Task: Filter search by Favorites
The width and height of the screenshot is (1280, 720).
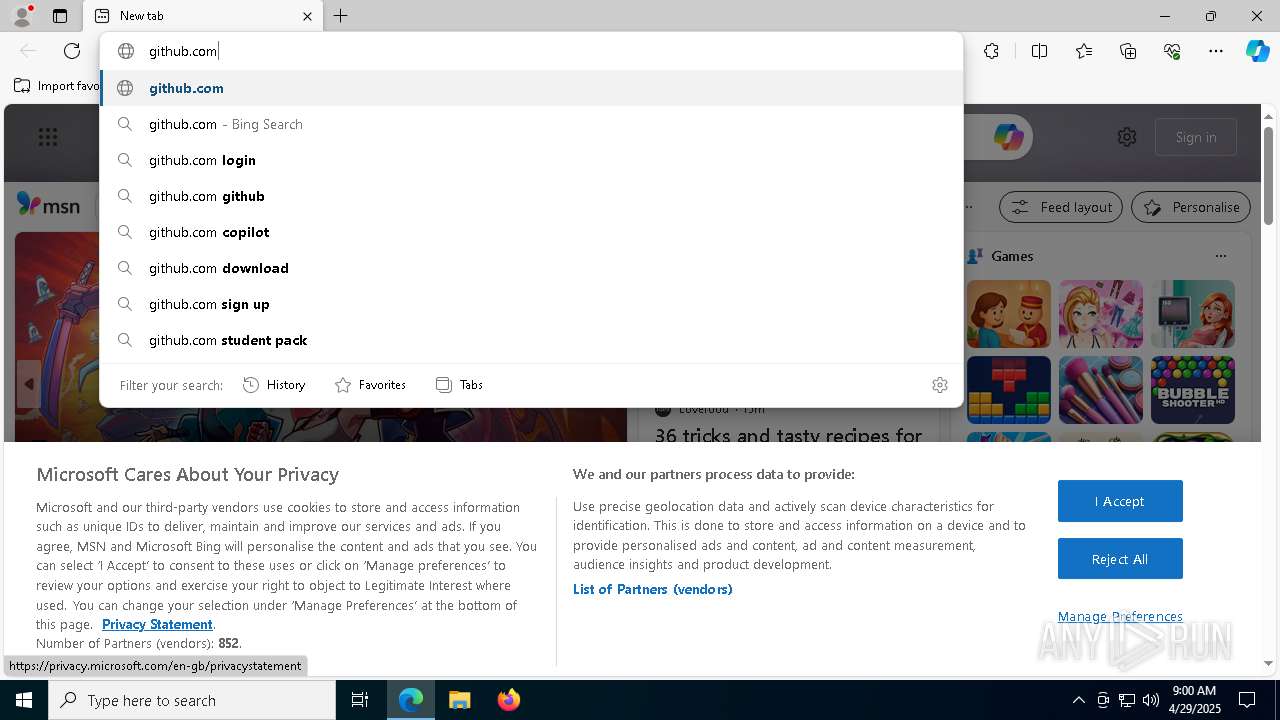Action: pyautogui.click(x=370, y=385)
